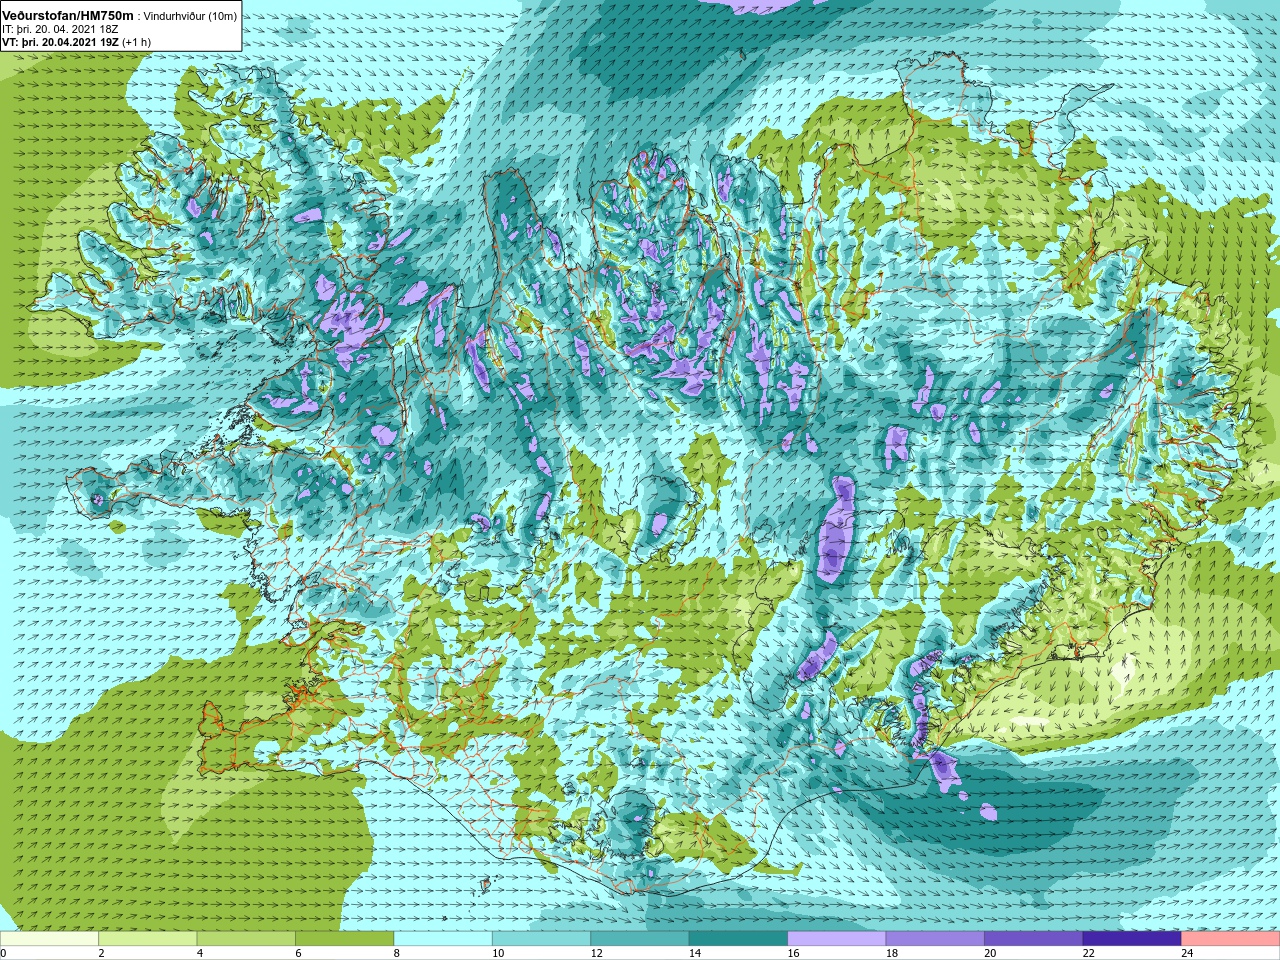Screen dimensions: 1280x960
Task: Click the dark indigo 22–24 legend swatch
Action: click(1132, 939)
